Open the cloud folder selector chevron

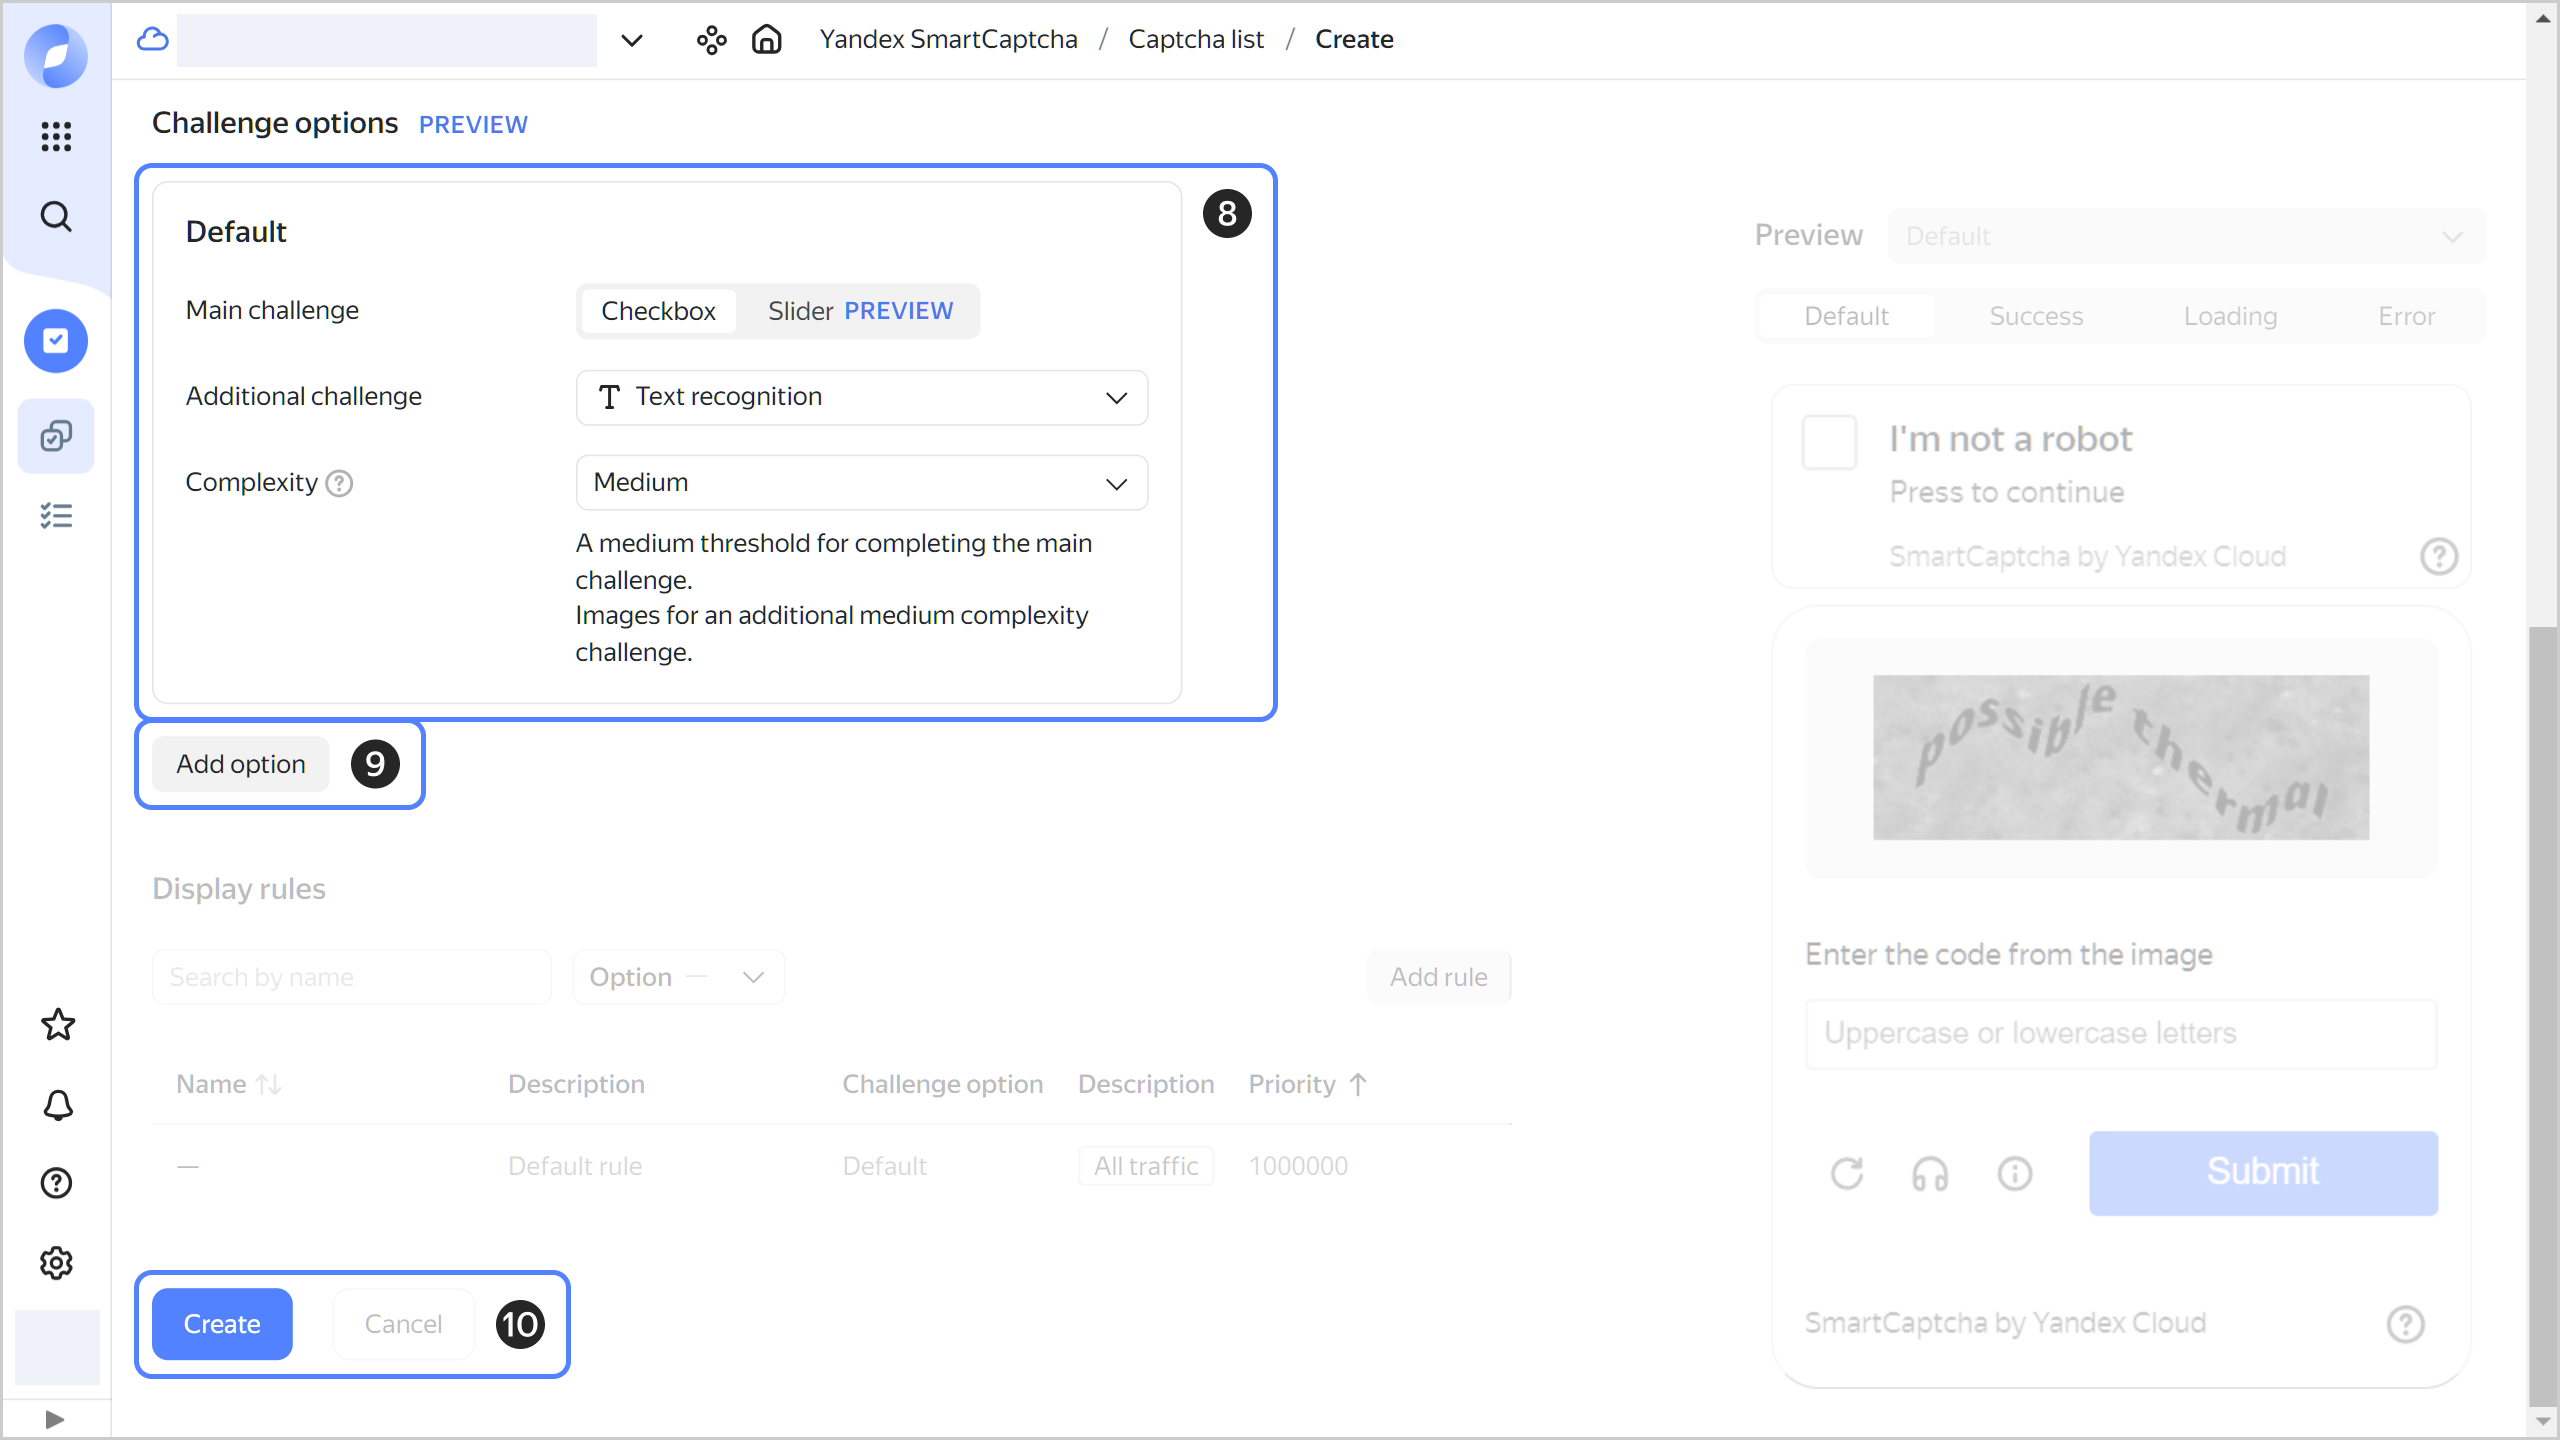[631, 40]
